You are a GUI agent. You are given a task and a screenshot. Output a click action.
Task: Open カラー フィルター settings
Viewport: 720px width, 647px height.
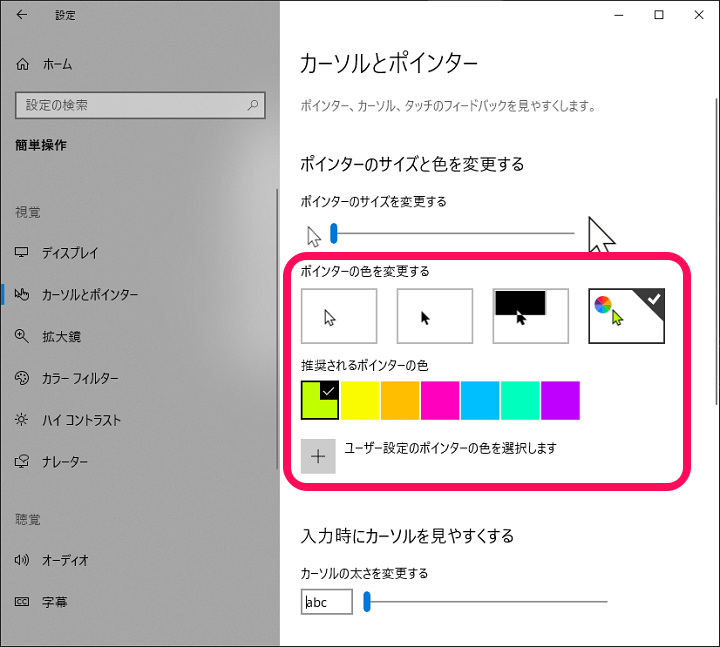click(80, 378)
